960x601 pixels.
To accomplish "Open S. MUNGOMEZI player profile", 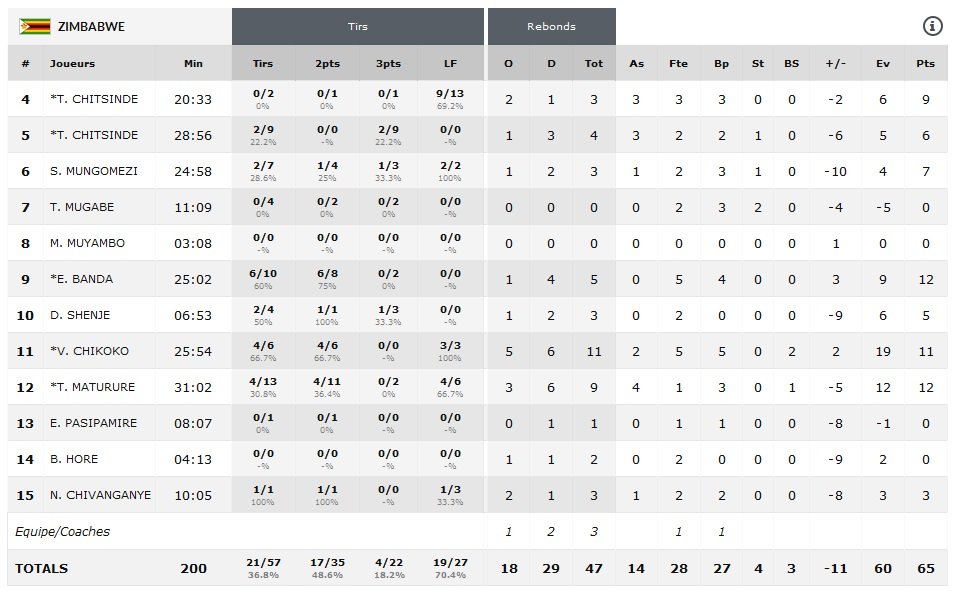I will point(94,171).
